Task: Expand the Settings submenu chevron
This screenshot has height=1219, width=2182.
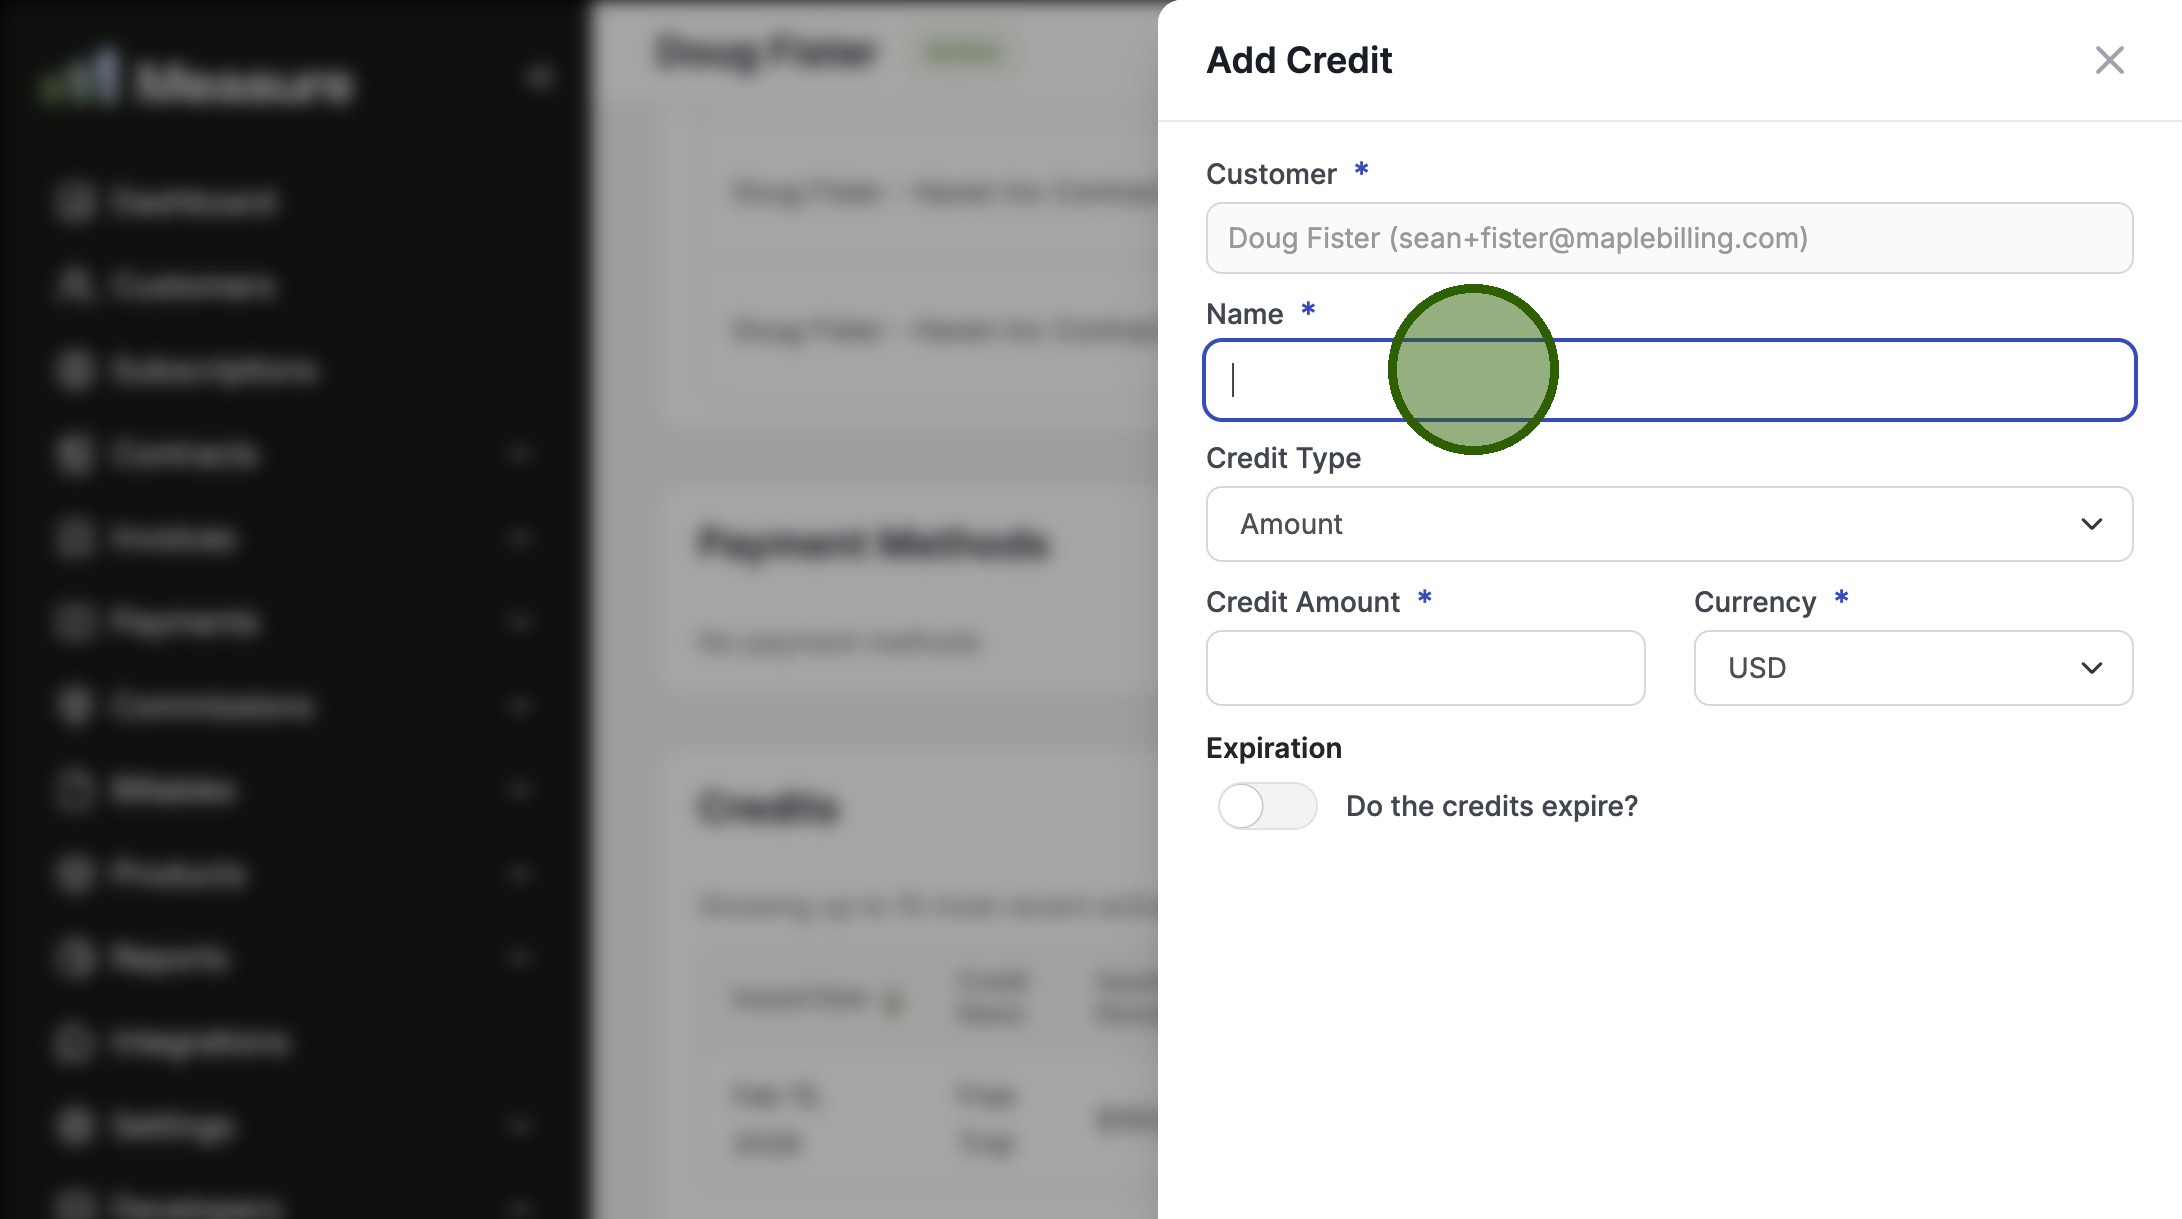Action: [x=519, y=1127]
